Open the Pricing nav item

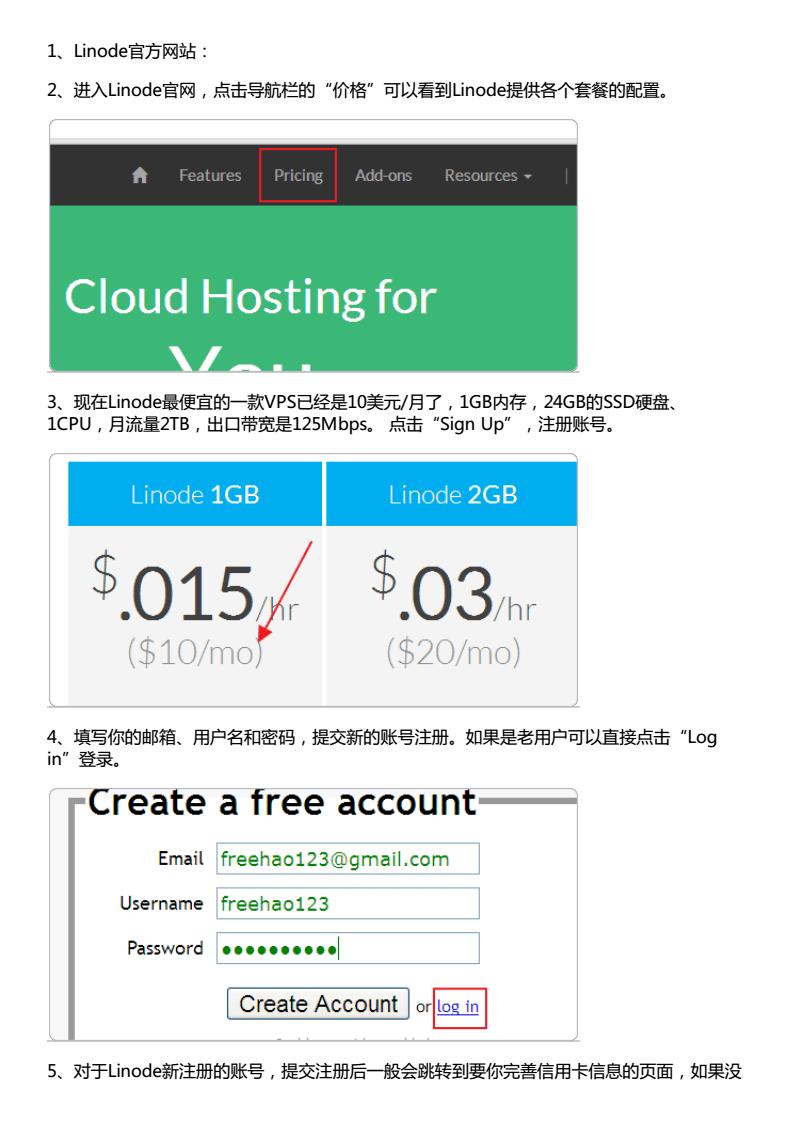[298, 175]
